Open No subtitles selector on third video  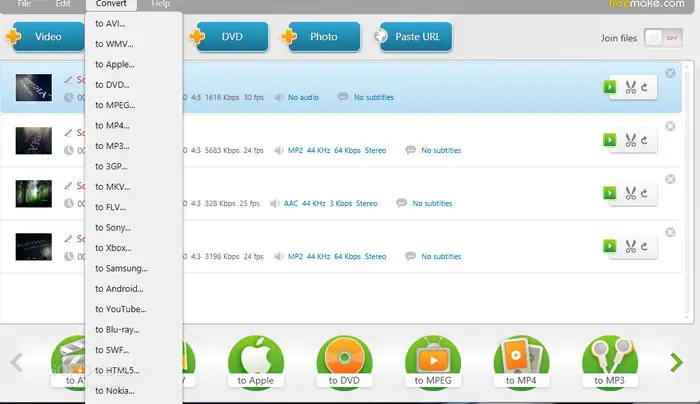tap(432, 204)
